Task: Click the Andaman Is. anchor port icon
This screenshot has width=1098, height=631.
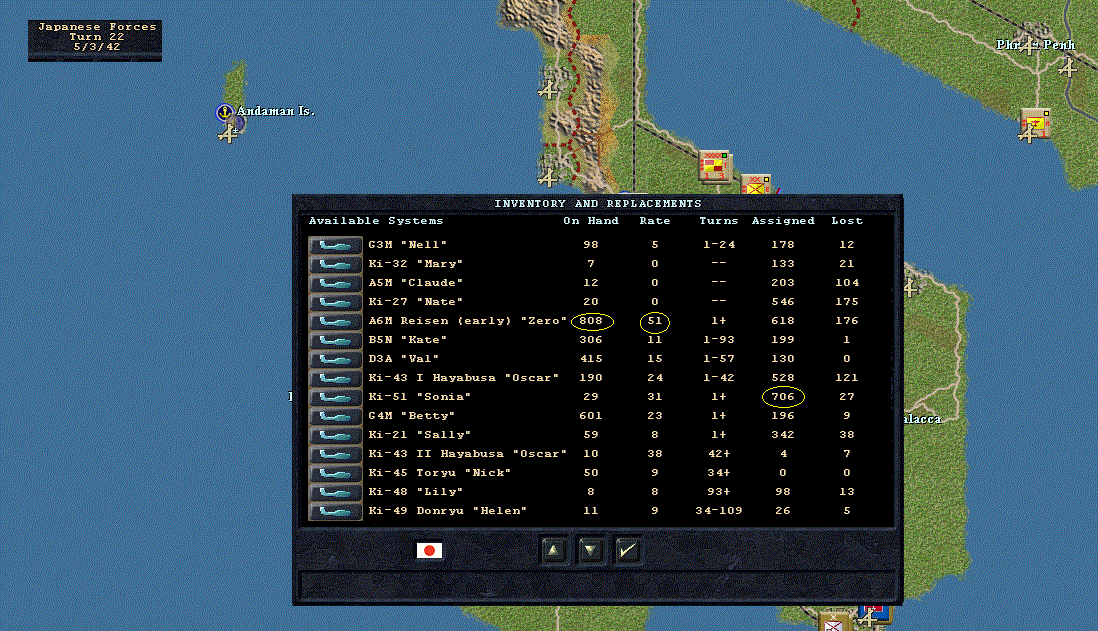Action: tap(224, 111)
